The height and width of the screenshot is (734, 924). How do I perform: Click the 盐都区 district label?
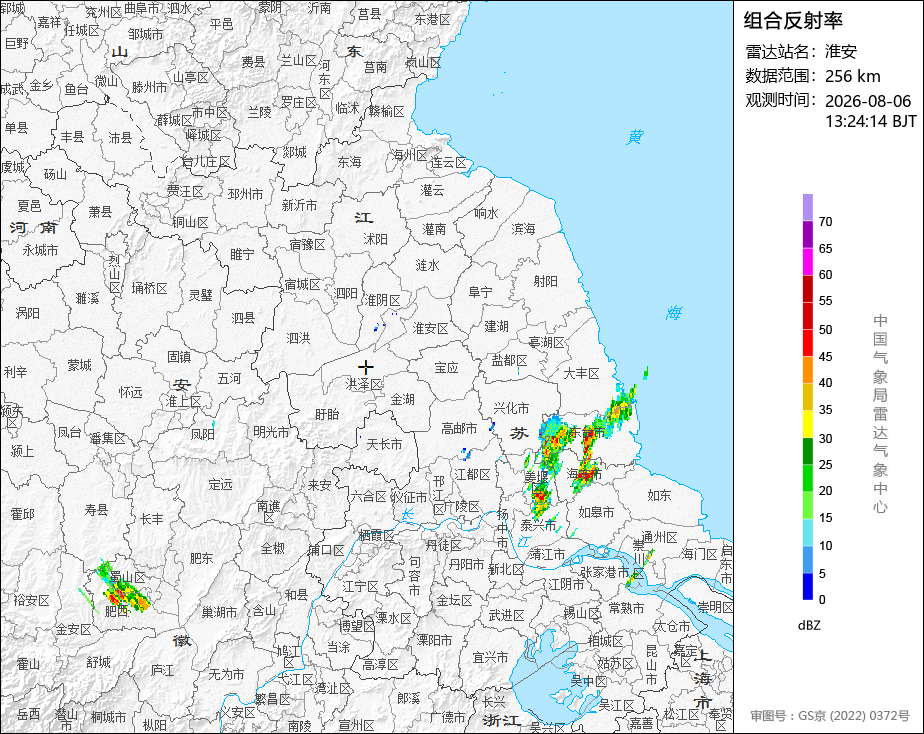click(x=509, y=361)
